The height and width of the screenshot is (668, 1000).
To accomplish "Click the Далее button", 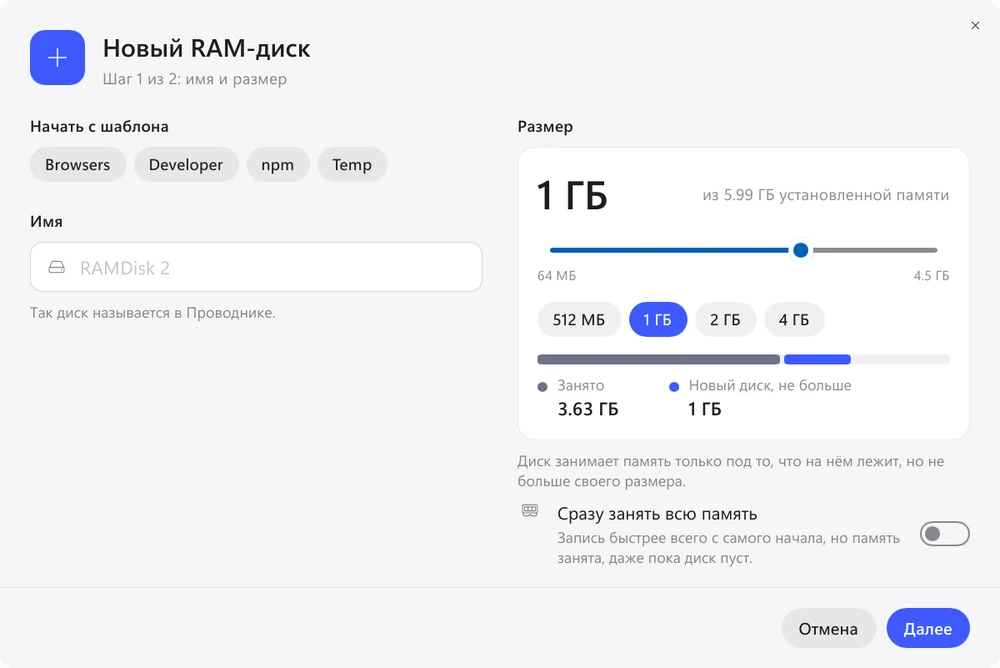I will 928,628.
